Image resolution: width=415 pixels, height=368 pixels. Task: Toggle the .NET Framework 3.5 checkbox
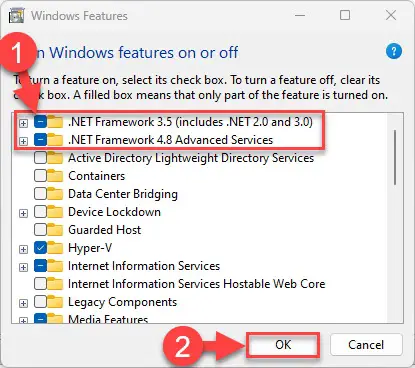(x=40, y=122)
